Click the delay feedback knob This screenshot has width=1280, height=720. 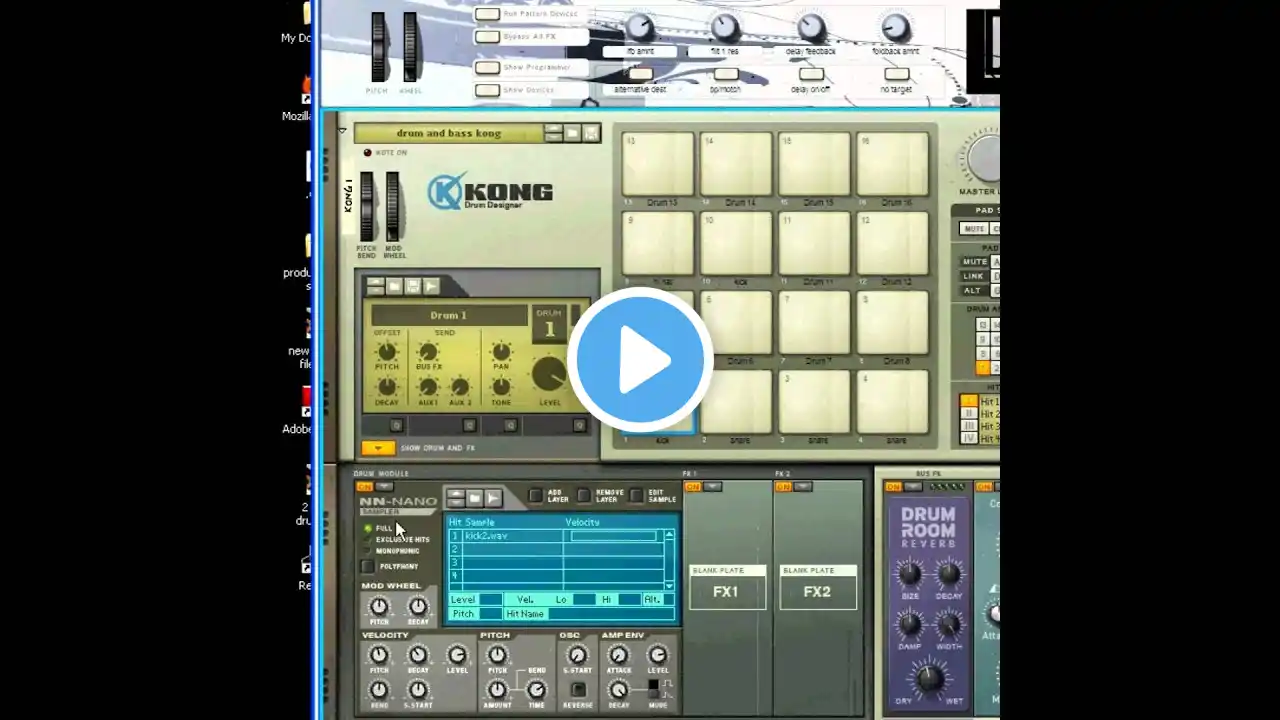point(812,27)
